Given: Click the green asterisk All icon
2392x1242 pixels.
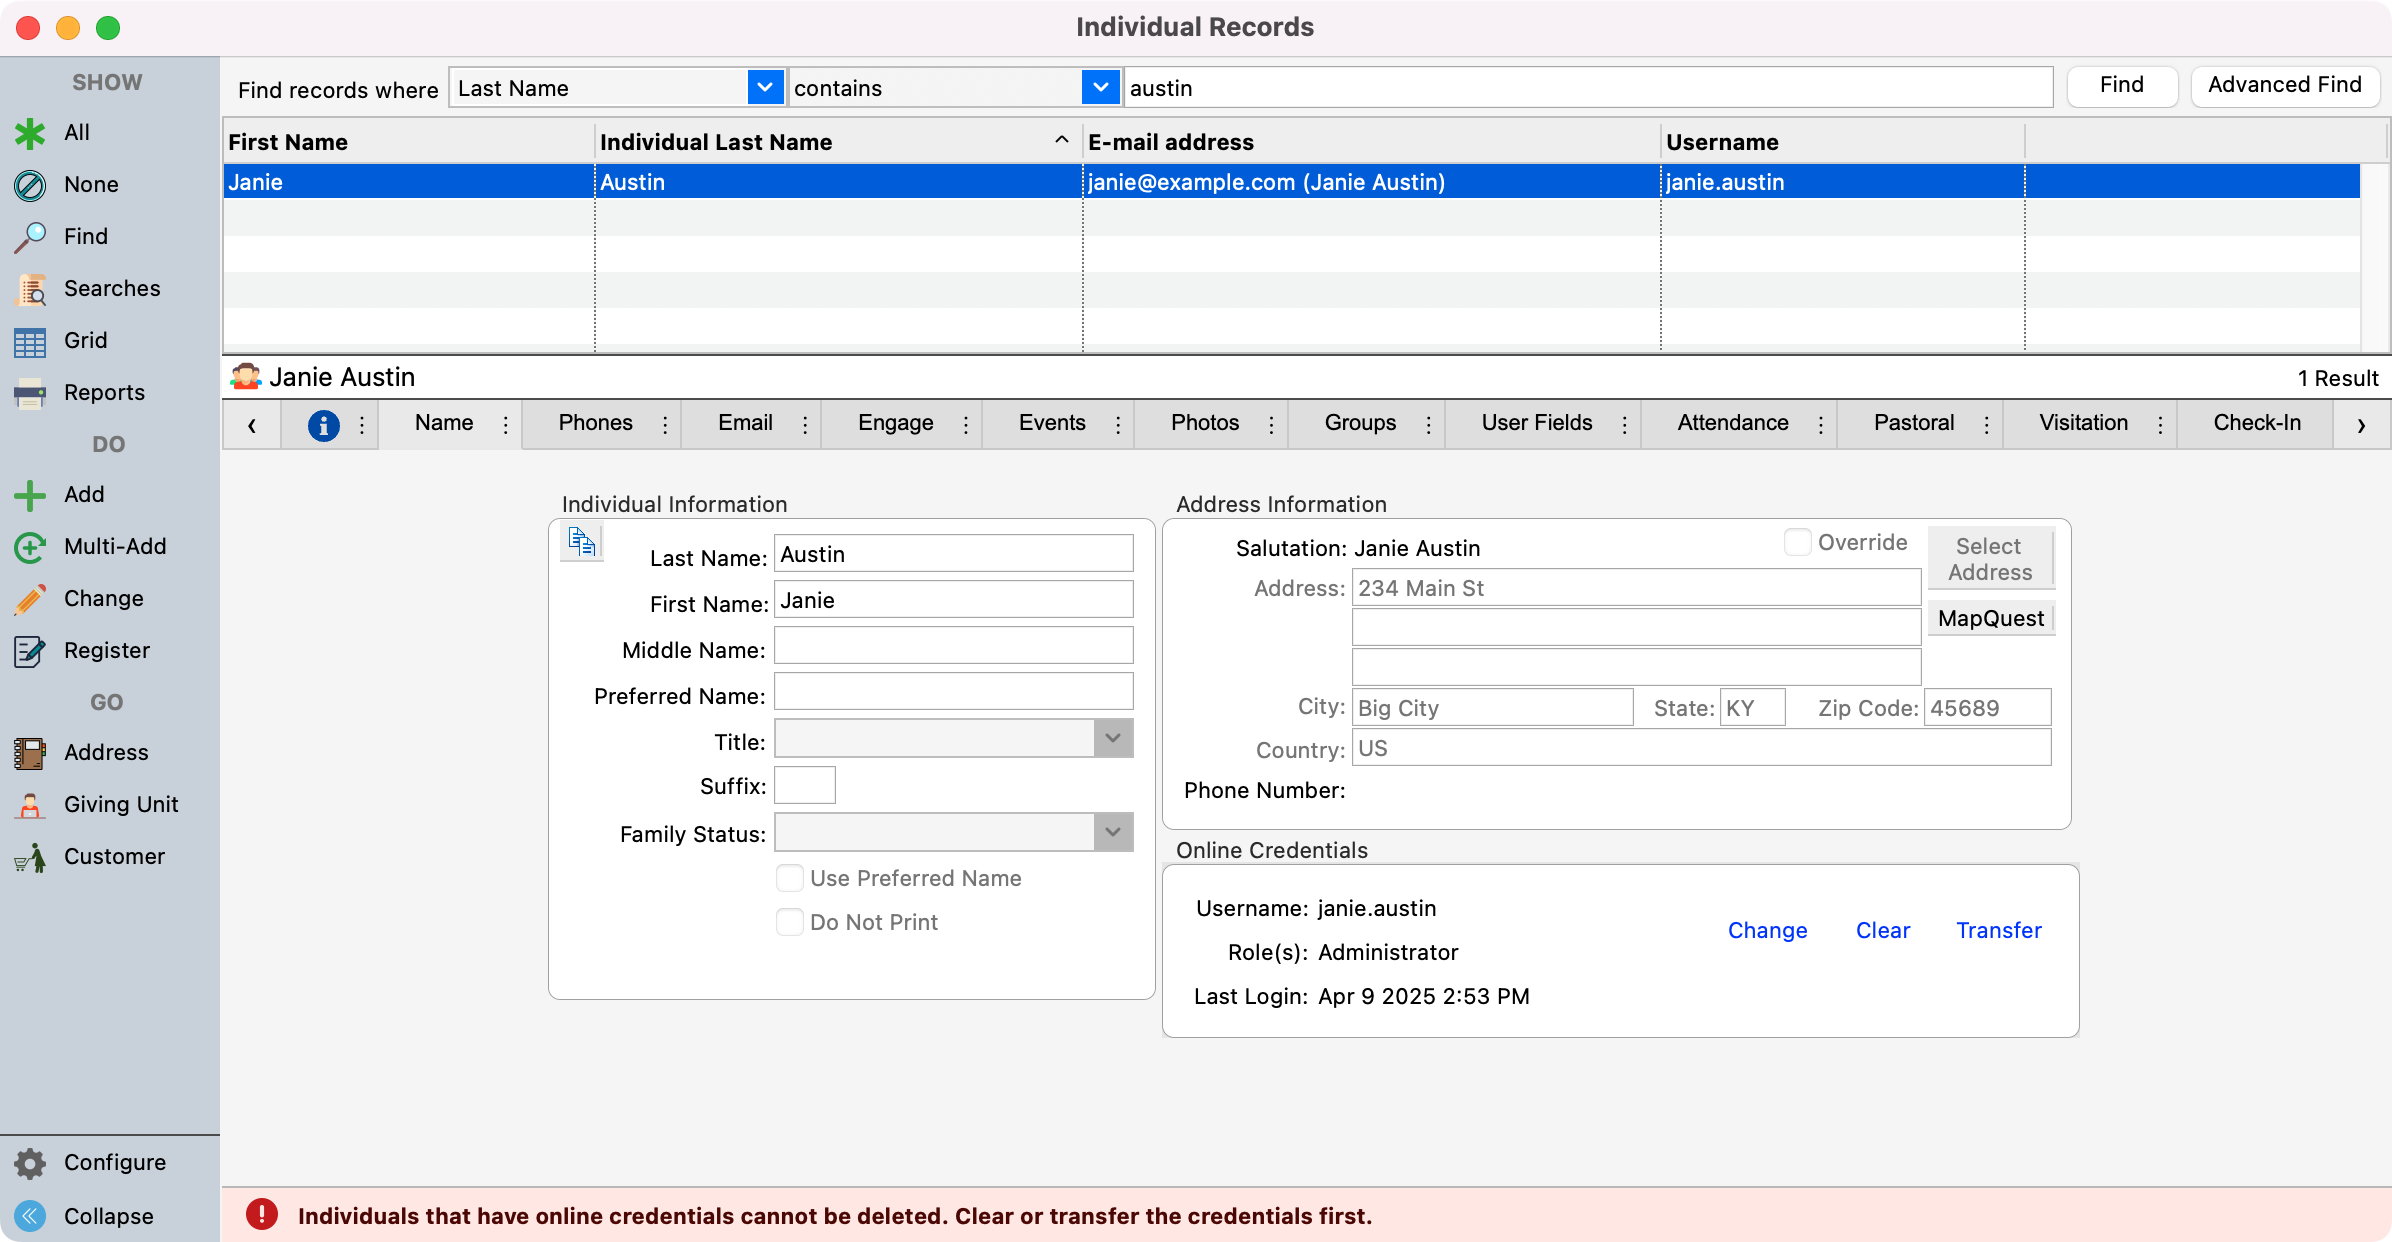Looking at the screenshot, I should 30,133.
